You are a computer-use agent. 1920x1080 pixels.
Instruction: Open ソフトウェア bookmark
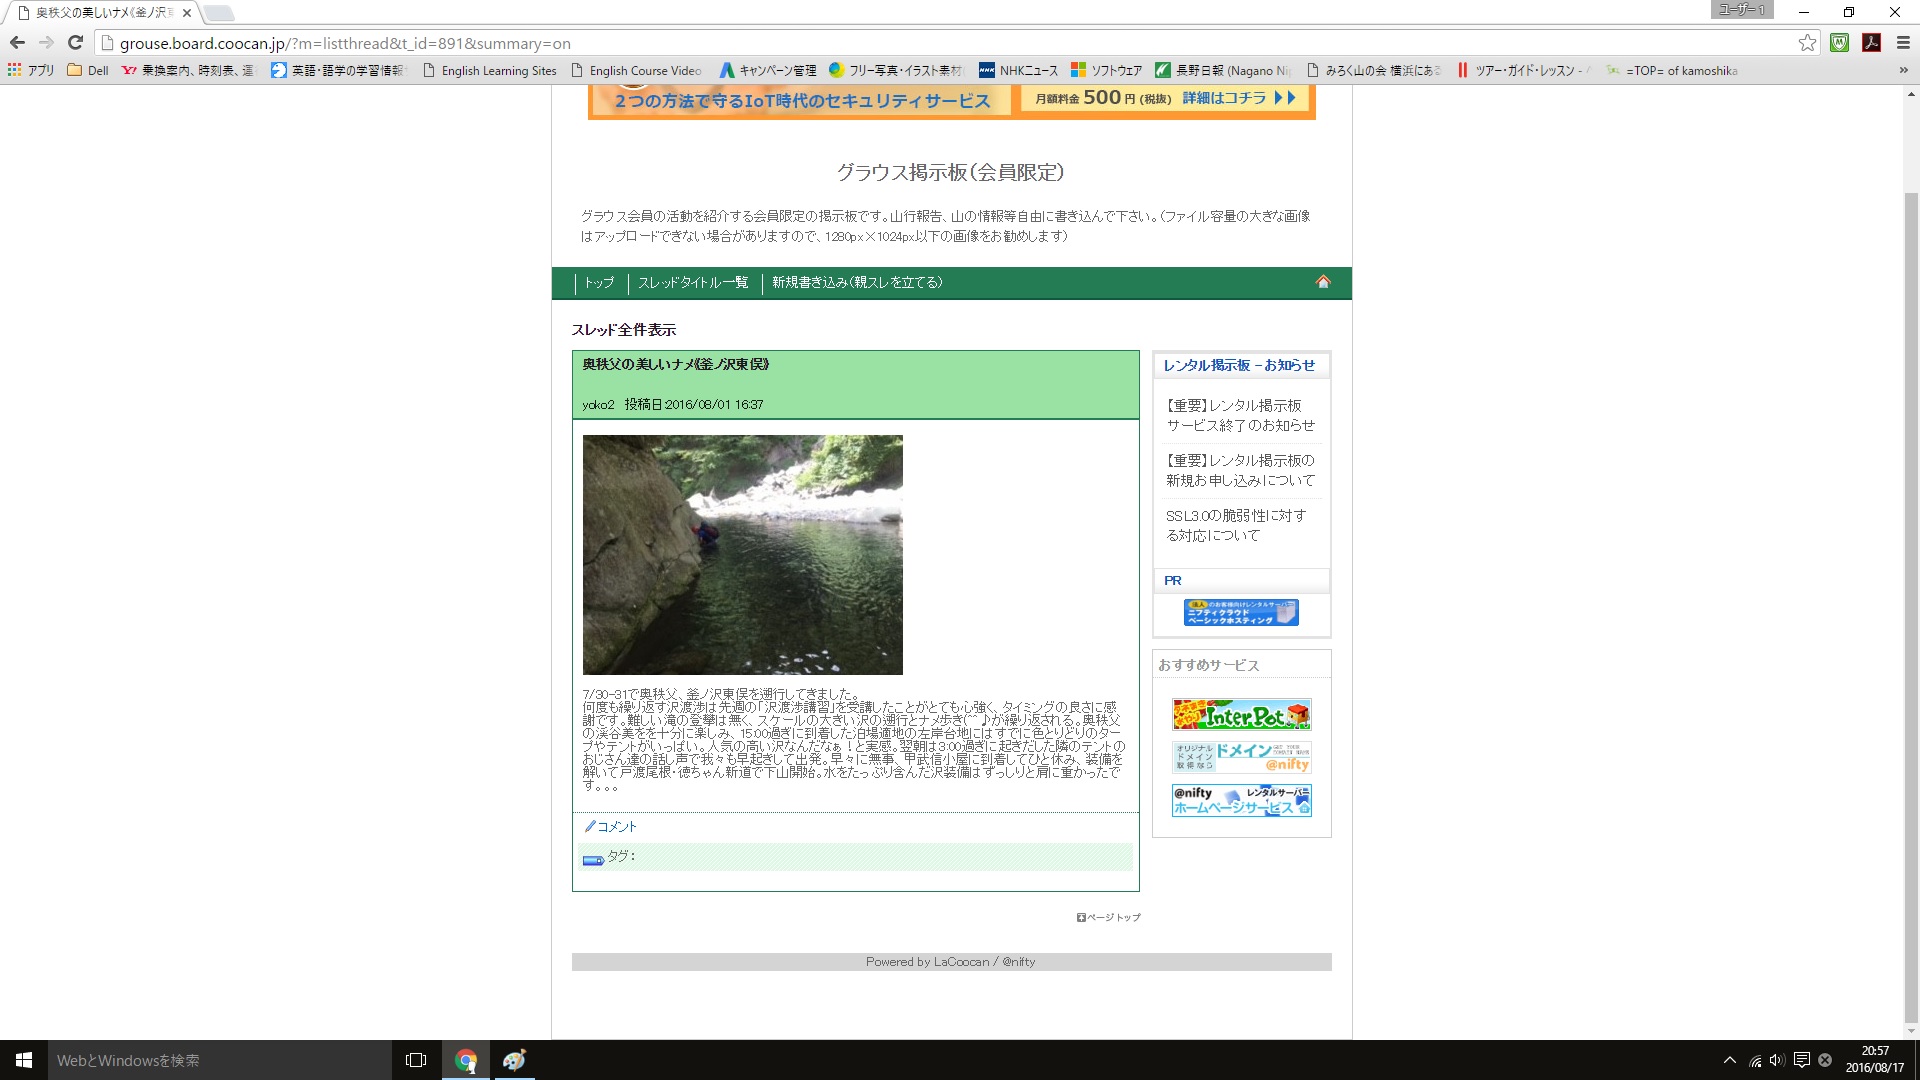tap(1106, 70)
